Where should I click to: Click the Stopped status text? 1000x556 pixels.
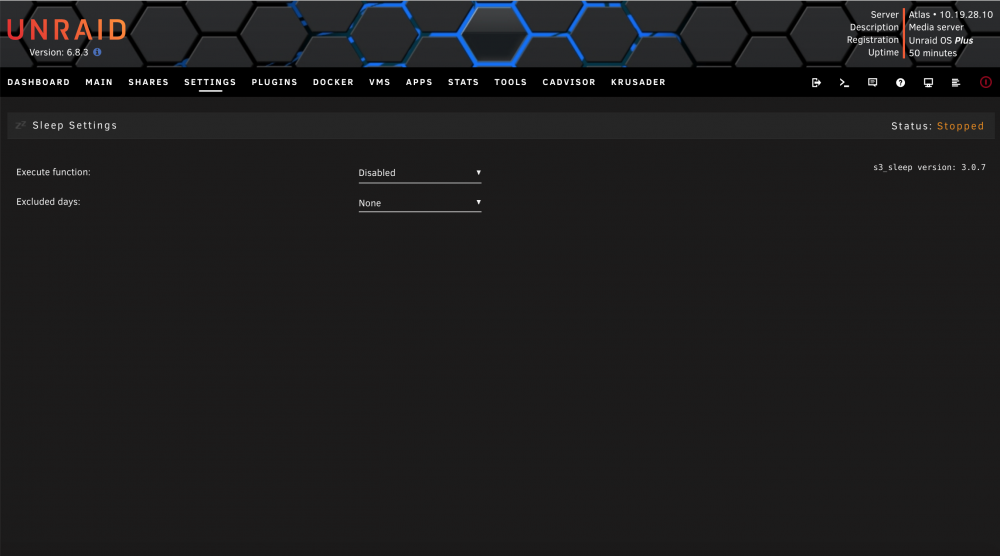[960, 126]
